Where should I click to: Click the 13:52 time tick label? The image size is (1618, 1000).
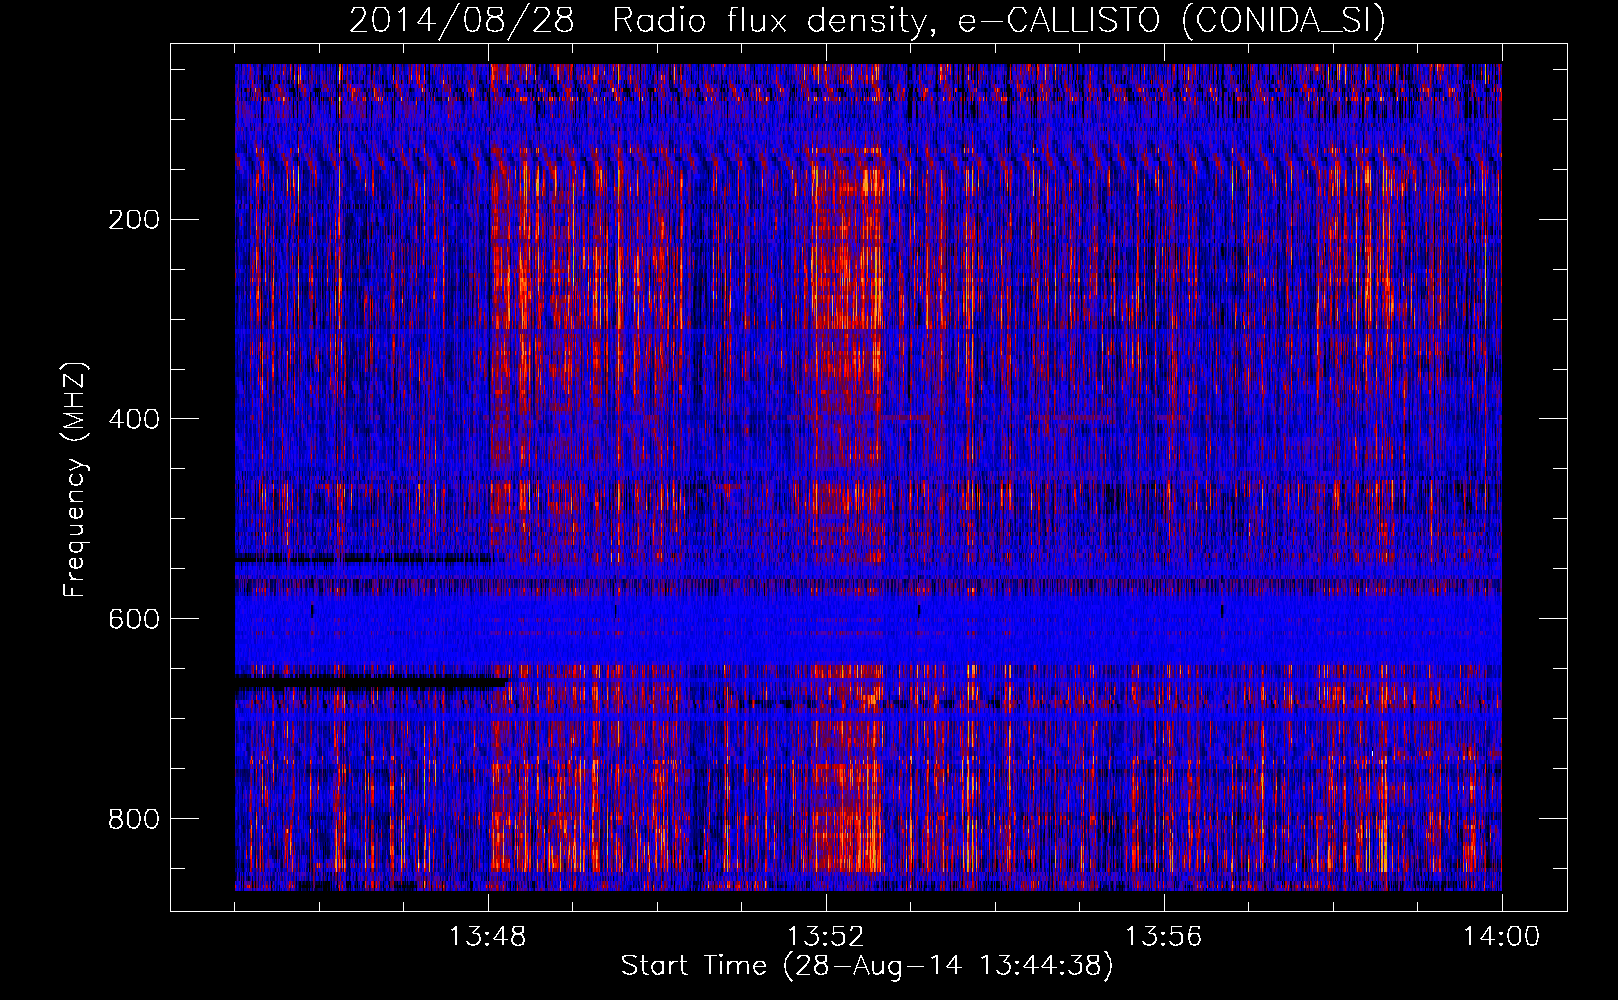[x=826, y=937]
